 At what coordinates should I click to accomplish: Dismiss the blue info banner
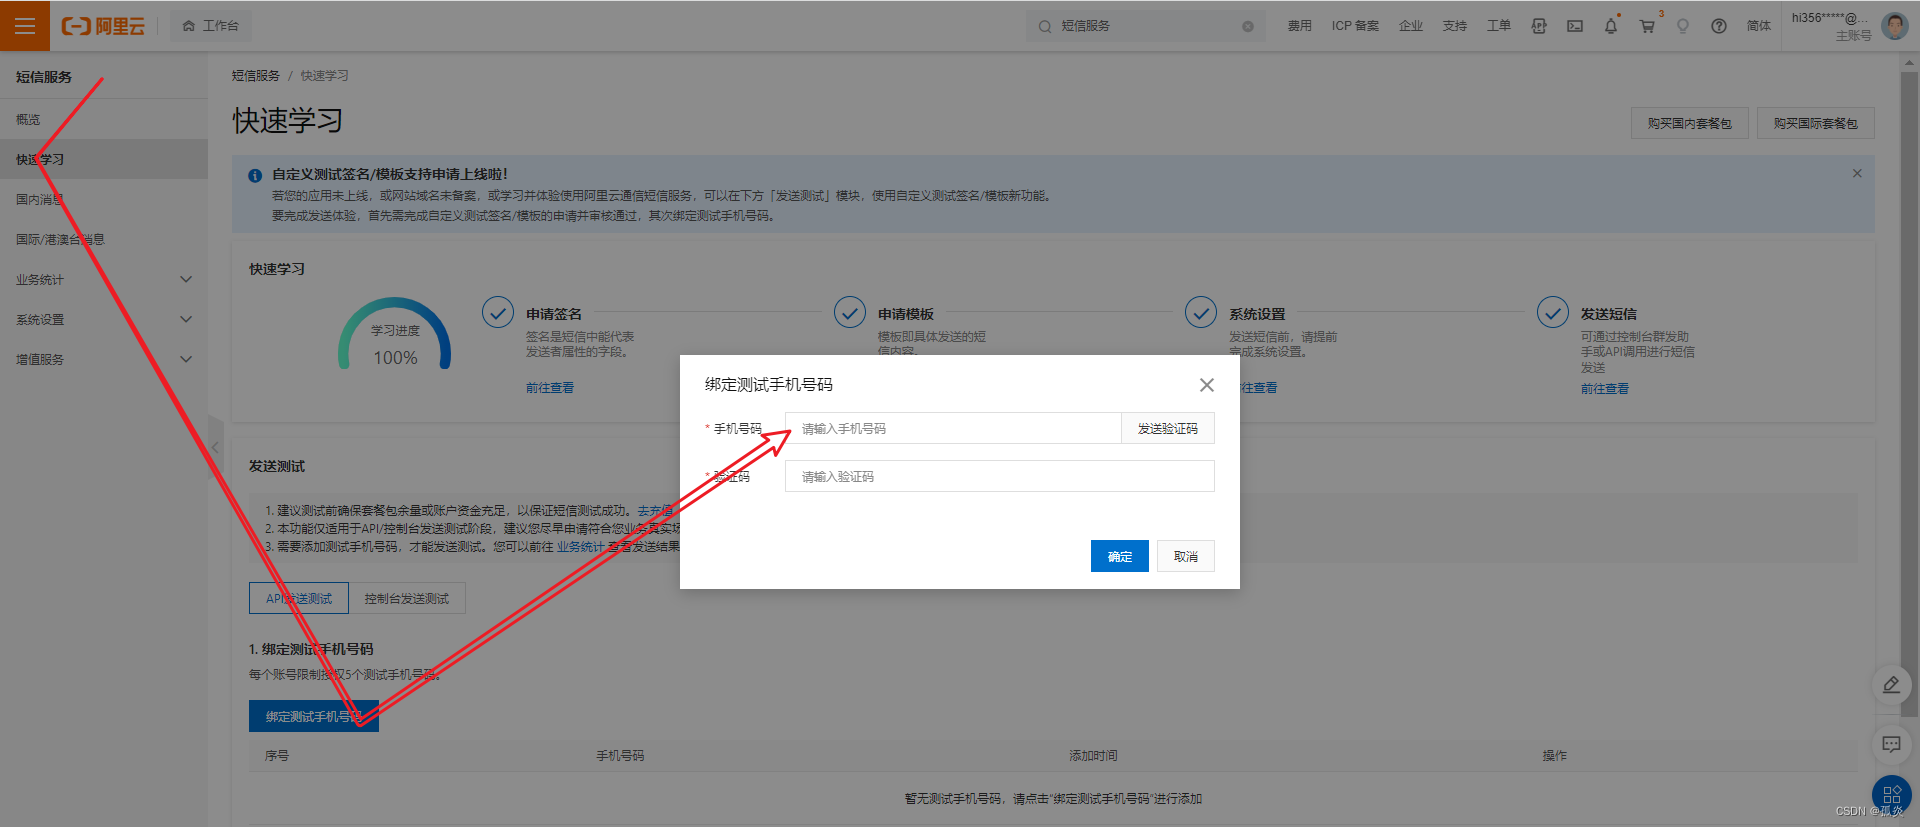(x=1857, y=173)
